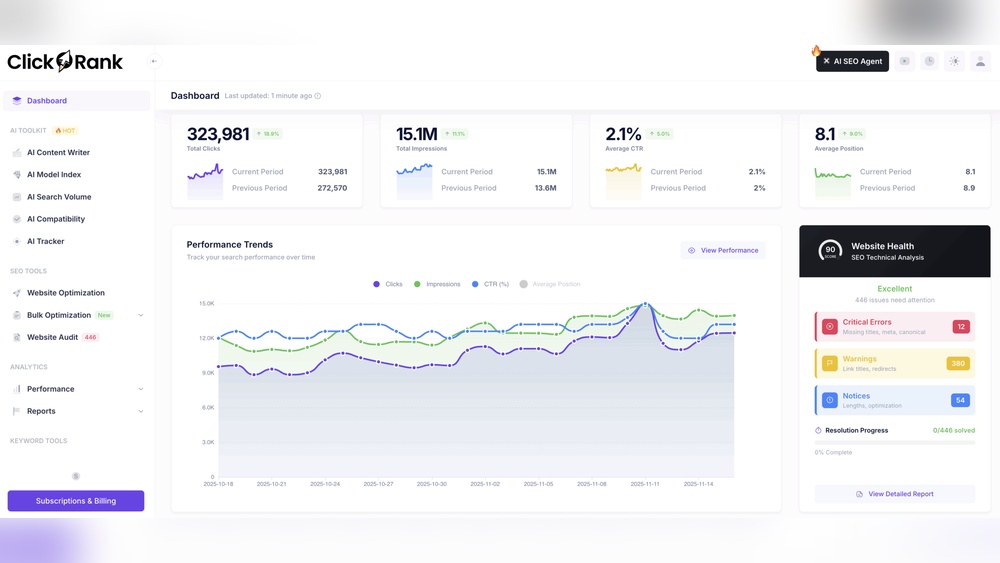Expand the Performance menu chevron
The image size is (1000, 563).
pyautogui.click(x=140, y=389)
